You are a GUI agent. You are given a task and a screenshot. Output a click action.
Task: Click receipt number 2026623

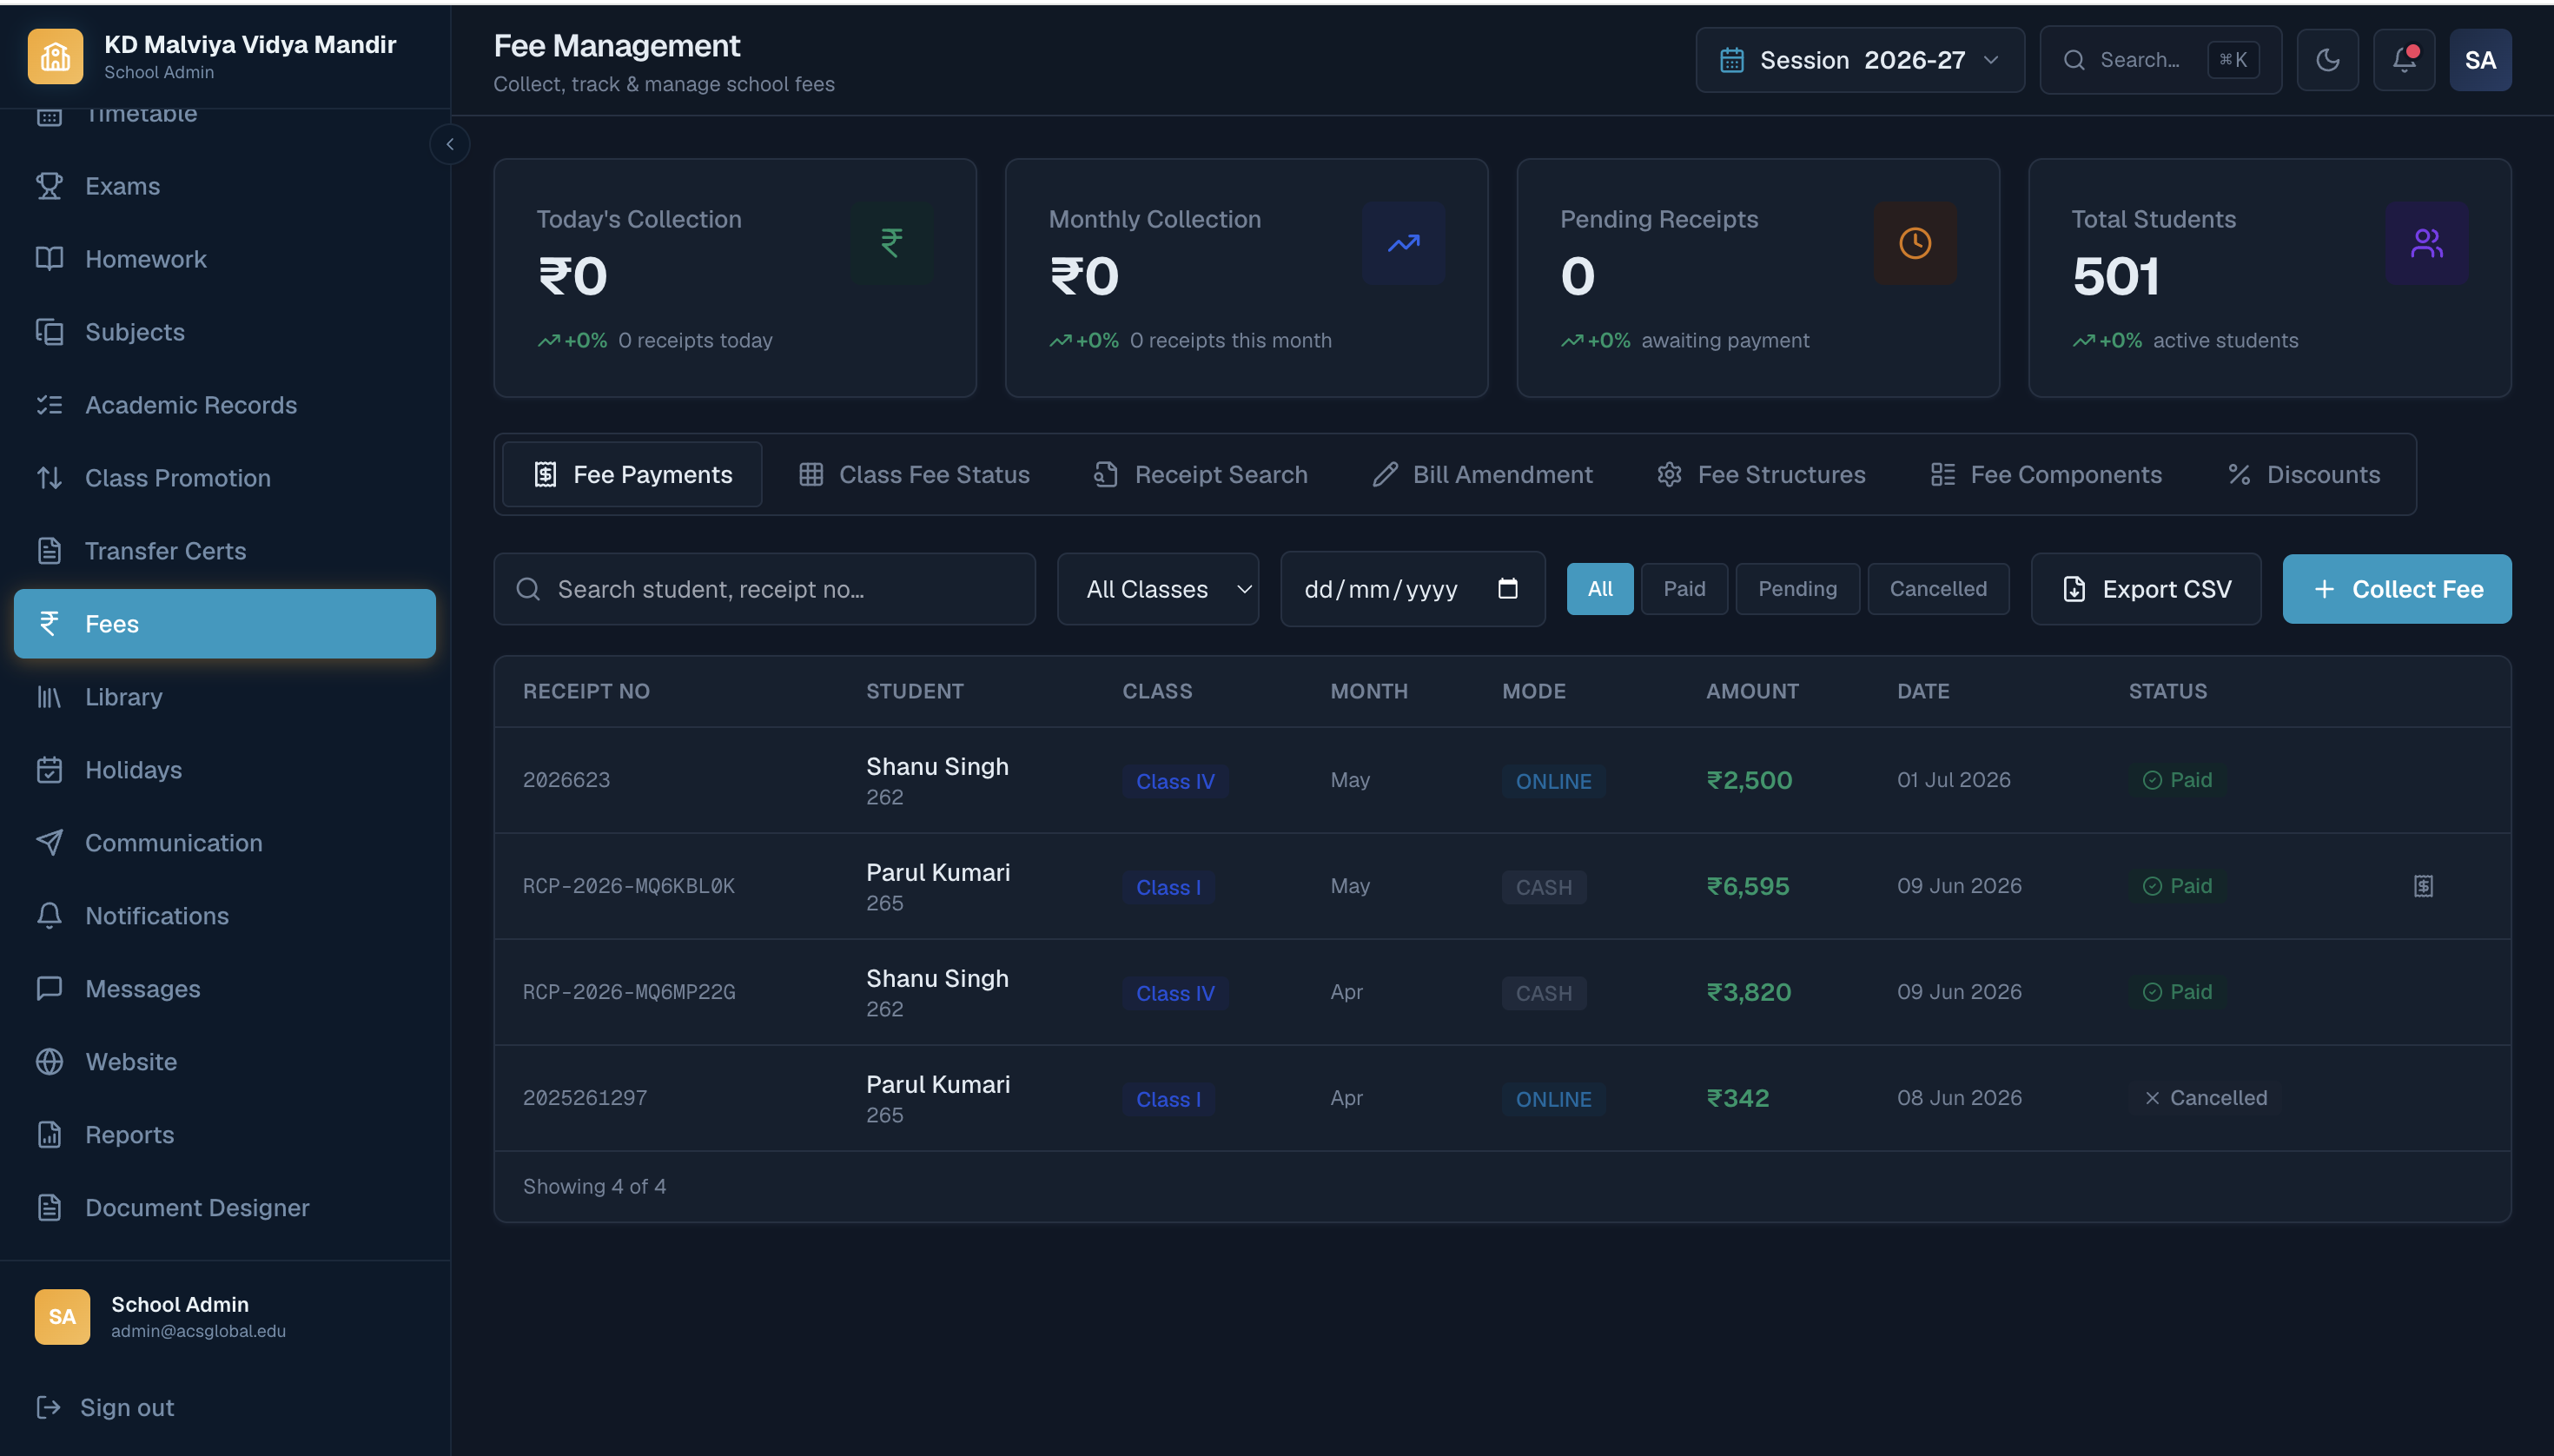coord(566,780)
